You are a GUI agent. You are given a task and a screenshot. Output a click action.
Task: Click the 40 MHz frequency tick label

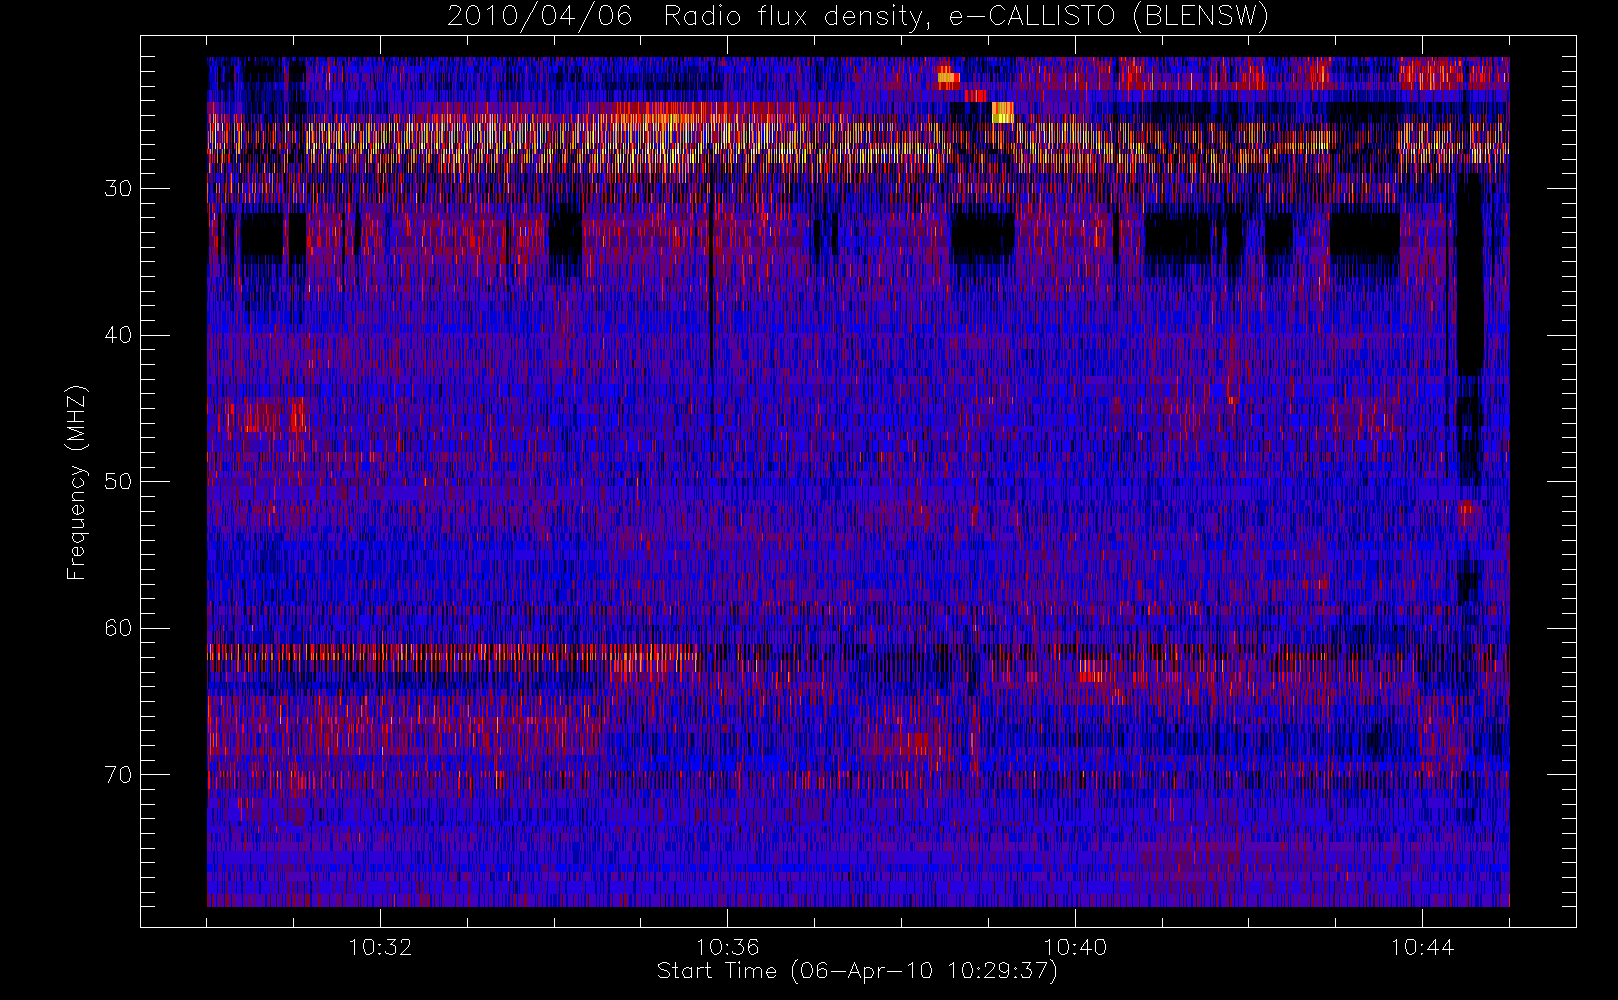pos(118,335)
